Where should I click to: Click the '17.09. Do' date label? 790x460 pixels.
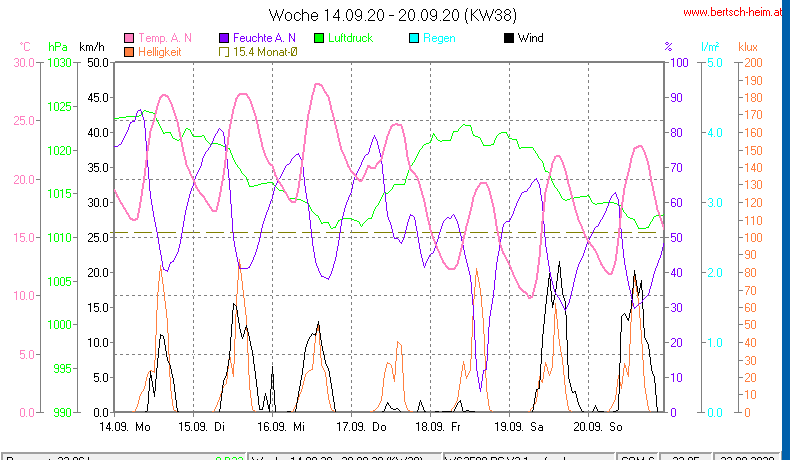(361, 427)
